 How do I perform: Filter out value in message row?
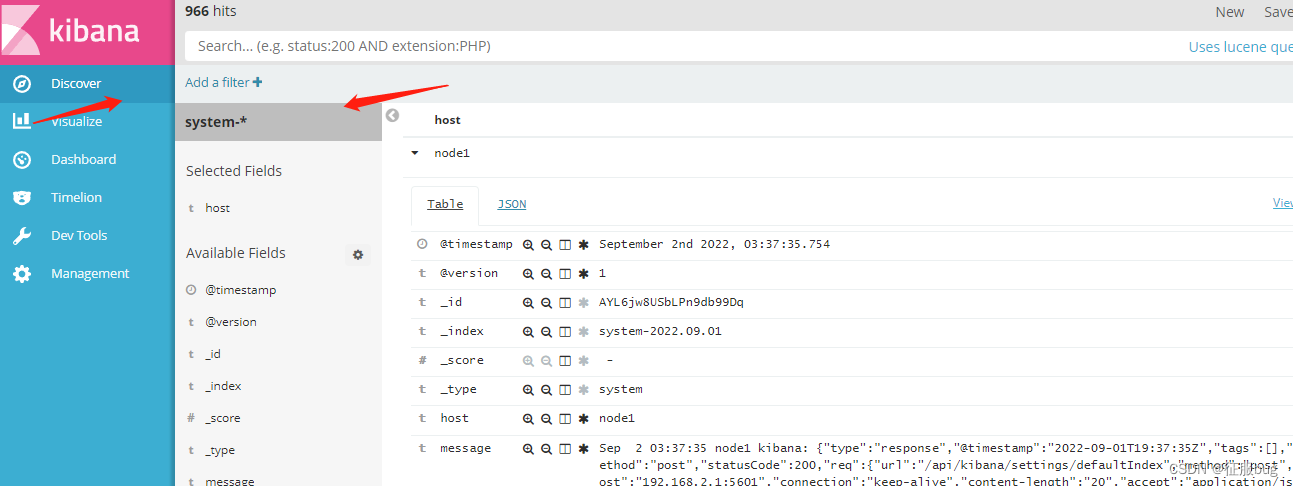pyautogui.click(x=546, y=448)
